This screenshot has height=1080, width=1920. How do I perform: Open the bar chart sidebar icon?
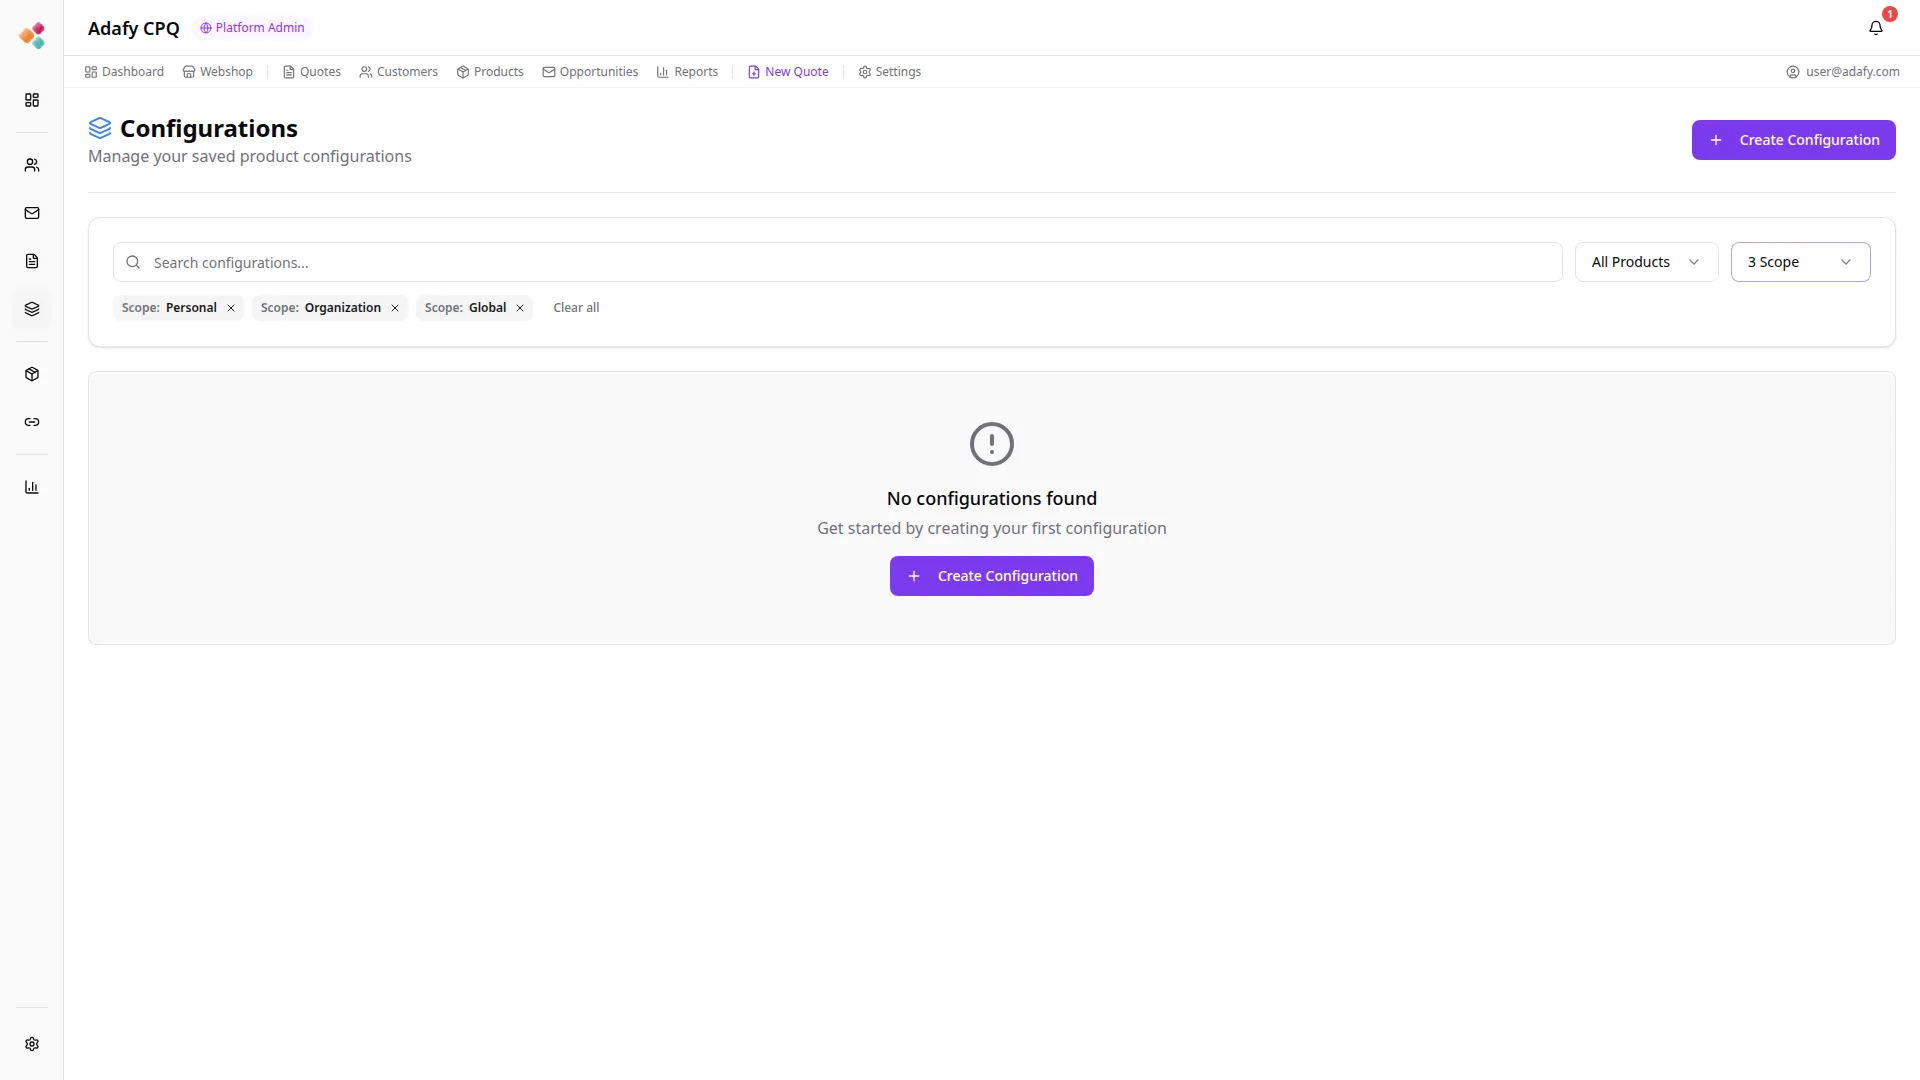coord(32,487)
